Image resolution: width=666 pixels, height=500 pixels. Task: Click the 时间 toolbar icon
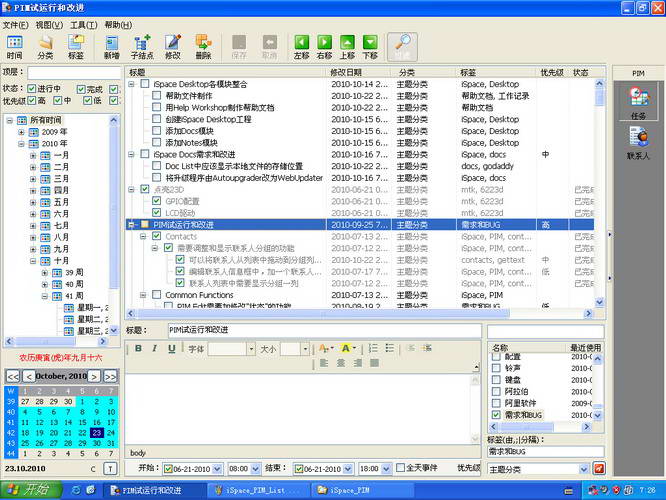14,47
